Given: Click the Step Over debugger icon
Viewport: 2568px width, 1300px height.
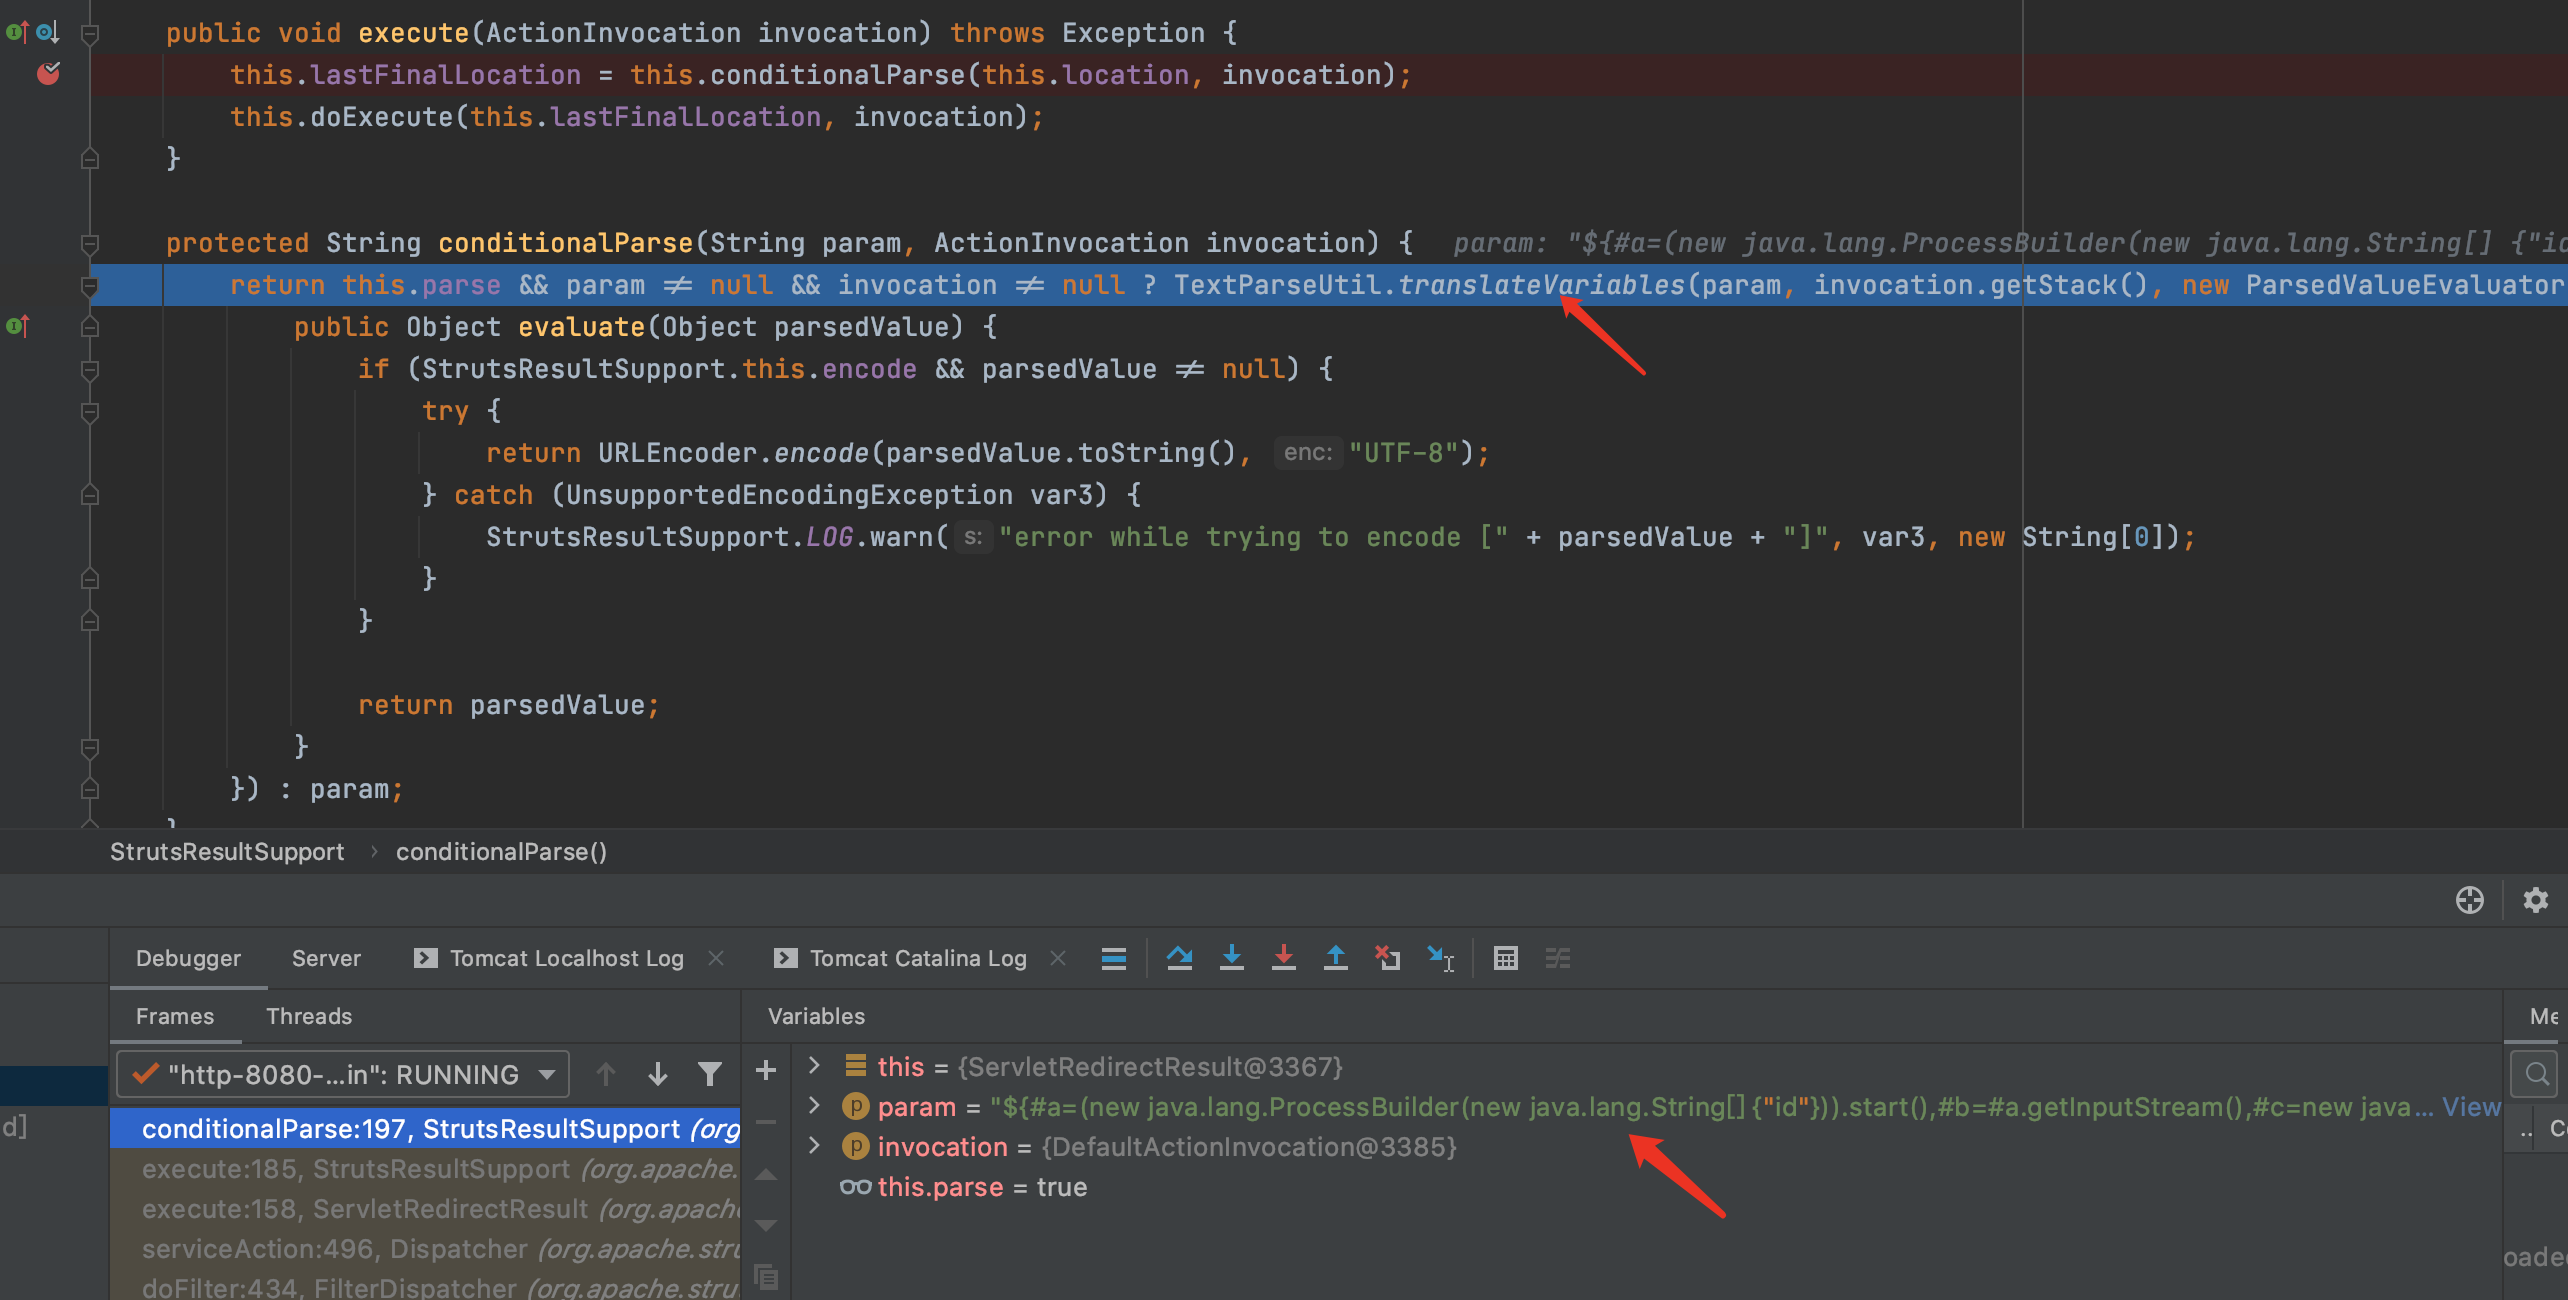Looking at the screenshot, I should (1179, 958).
